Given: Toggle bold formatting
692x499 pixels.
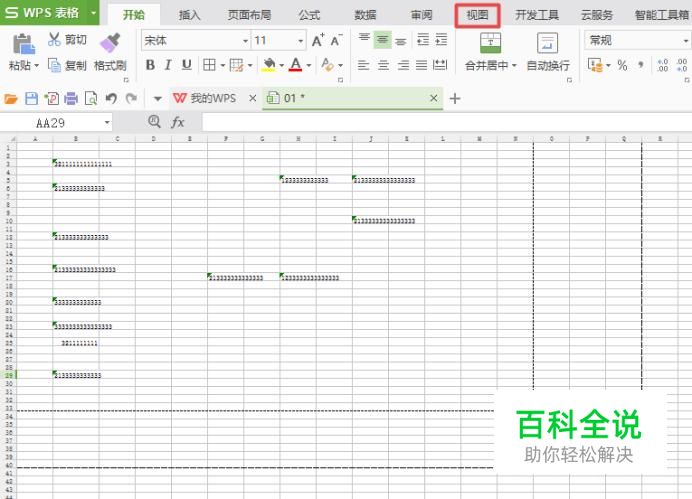Looking at the screenshot, I should [x=150, y=65].
